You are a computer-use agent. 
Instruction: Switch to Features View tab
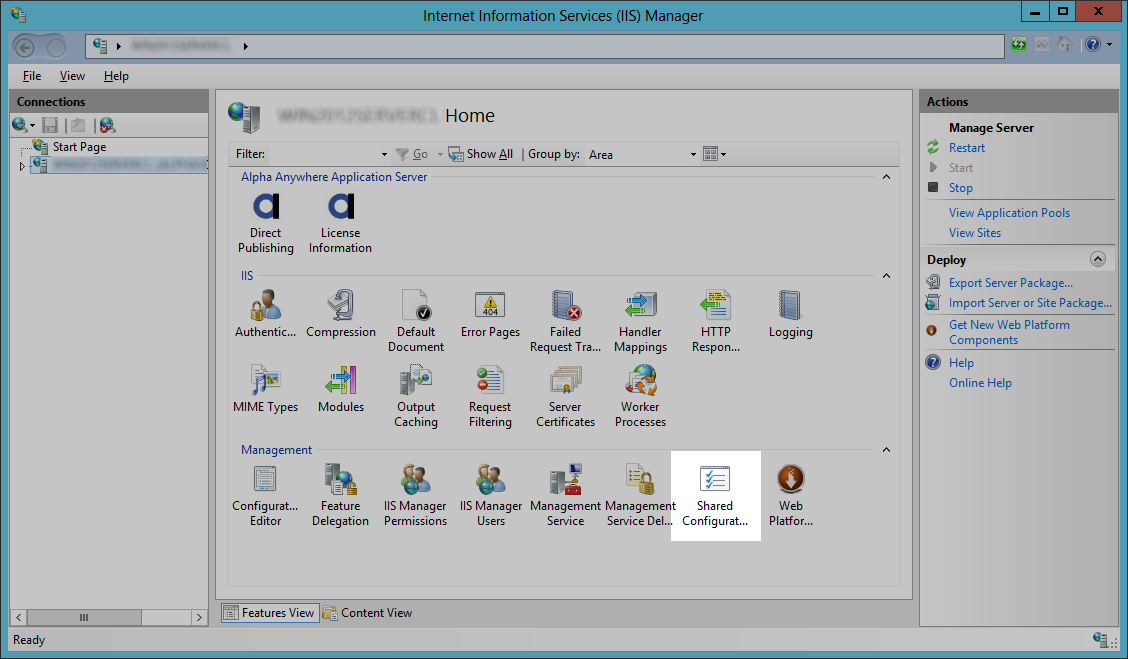point(270,613)
